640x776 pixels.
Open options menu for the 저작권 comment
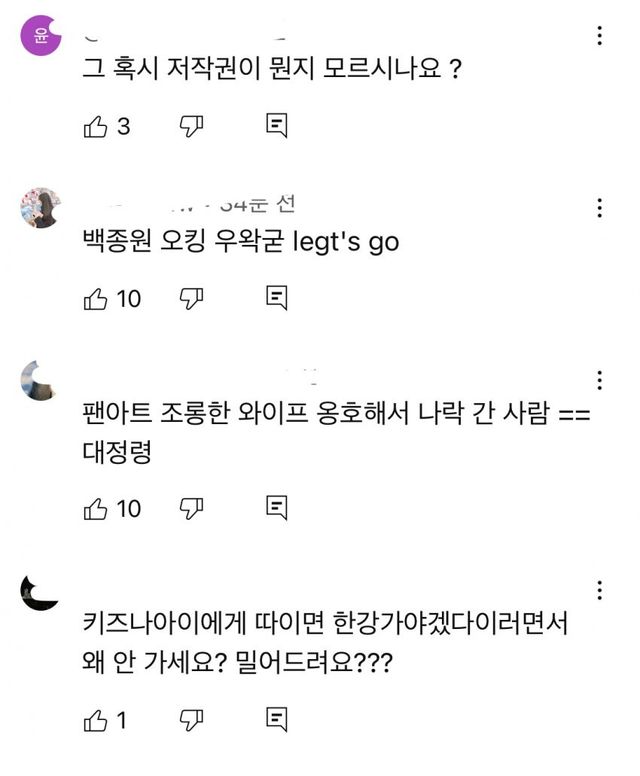pyautogui.click(x=599, y=36)
